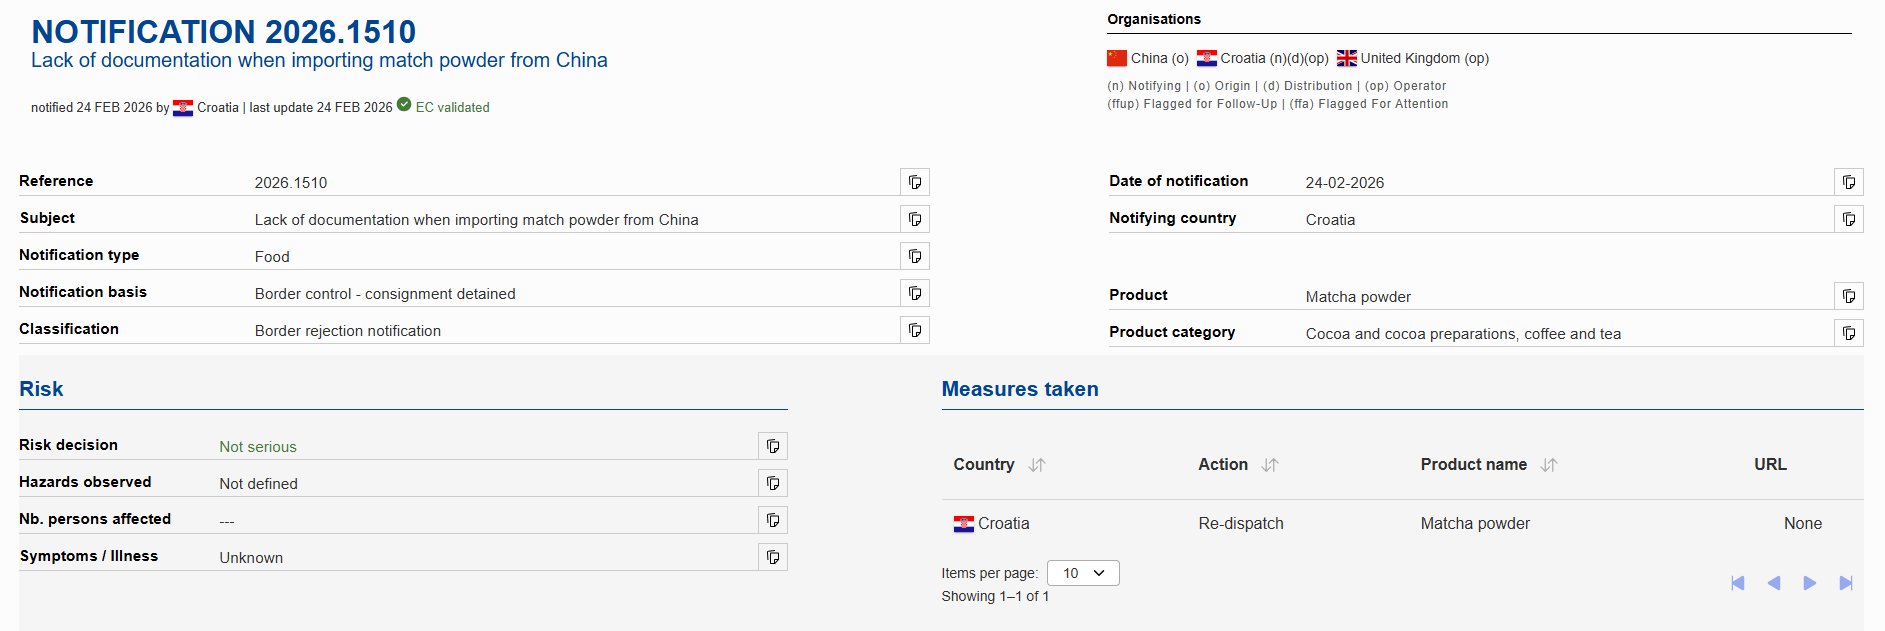Copy the Reference value 2026.1510

tap(915, 182)
